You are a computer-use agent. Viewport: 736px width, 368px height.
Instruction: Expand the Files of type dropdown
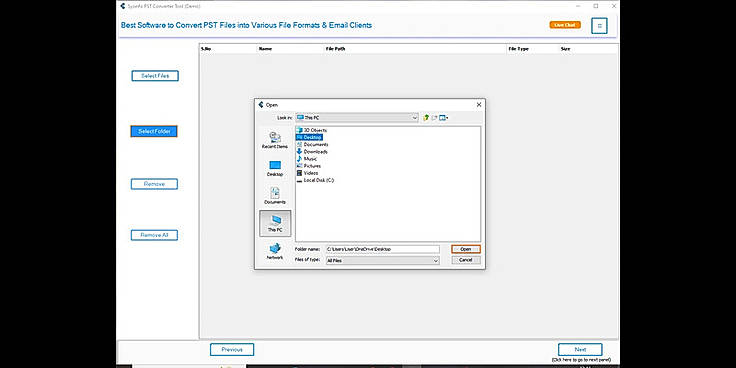[x=436, y=261]
